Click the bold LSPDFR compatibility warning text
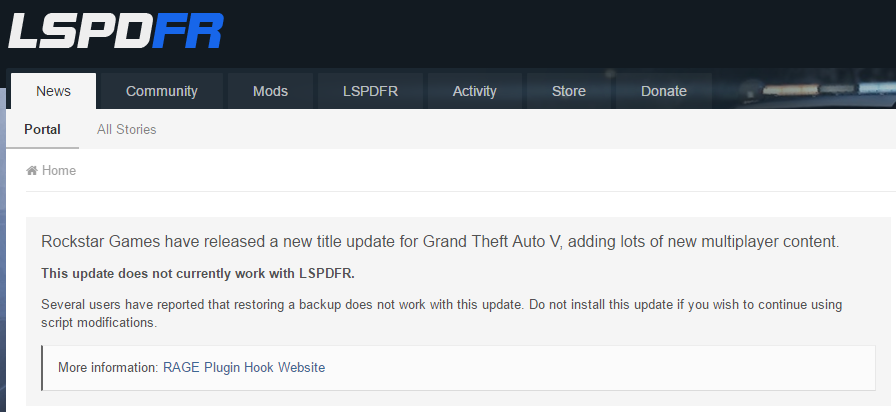The width and height of the screenshot is (896, 412). (198, 274)
